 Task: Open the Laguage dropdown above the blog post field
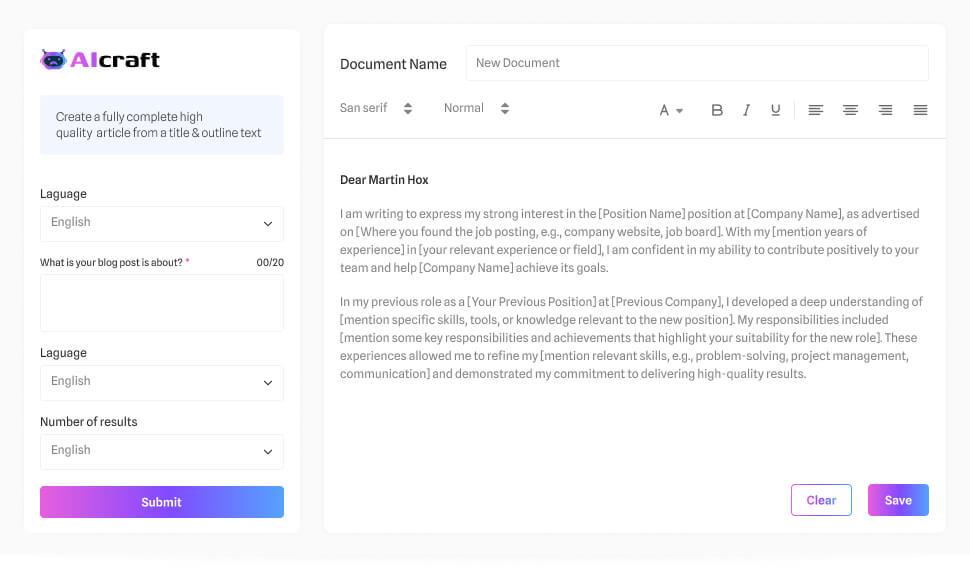point(161,223)
